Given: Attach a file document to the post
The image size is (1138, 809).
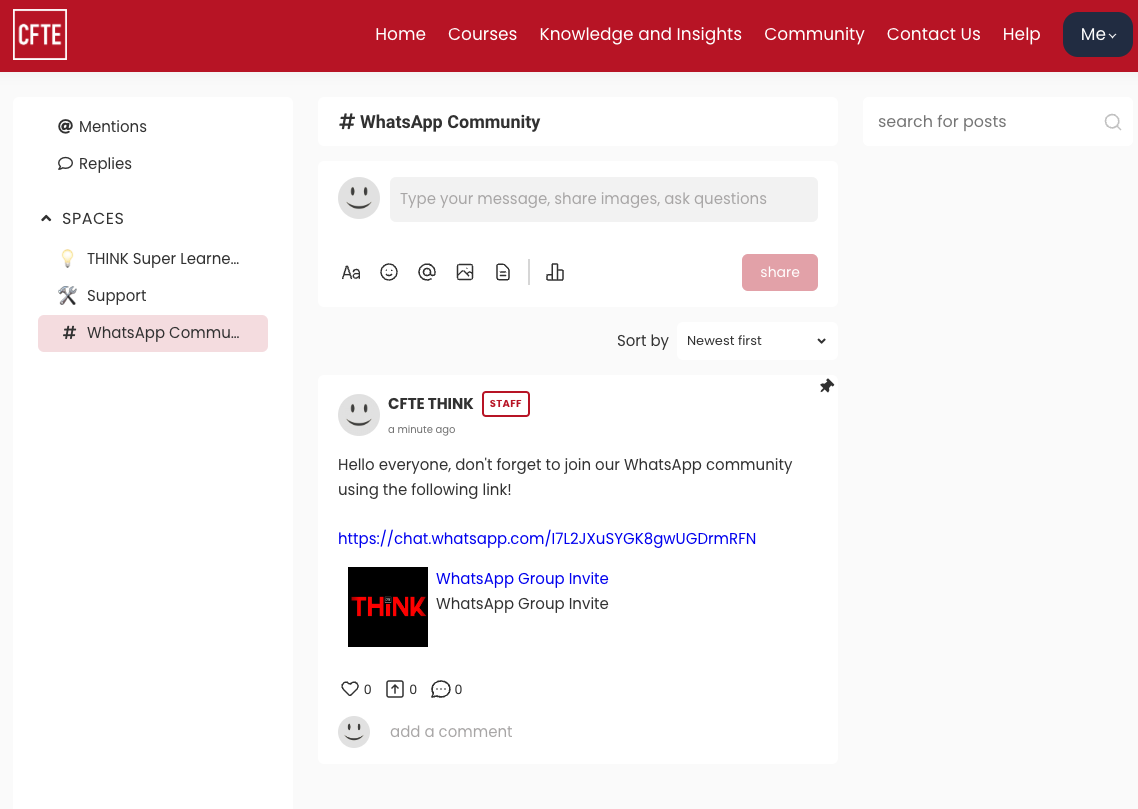Looking at the screenshot, I should [503, 272].
